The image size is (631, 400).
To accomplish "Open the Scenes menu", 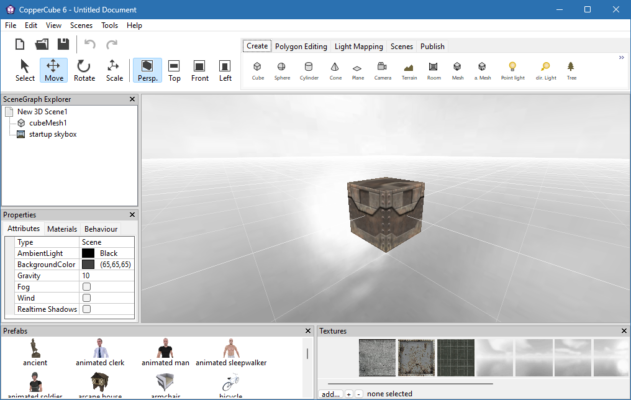I will point(81,25).
